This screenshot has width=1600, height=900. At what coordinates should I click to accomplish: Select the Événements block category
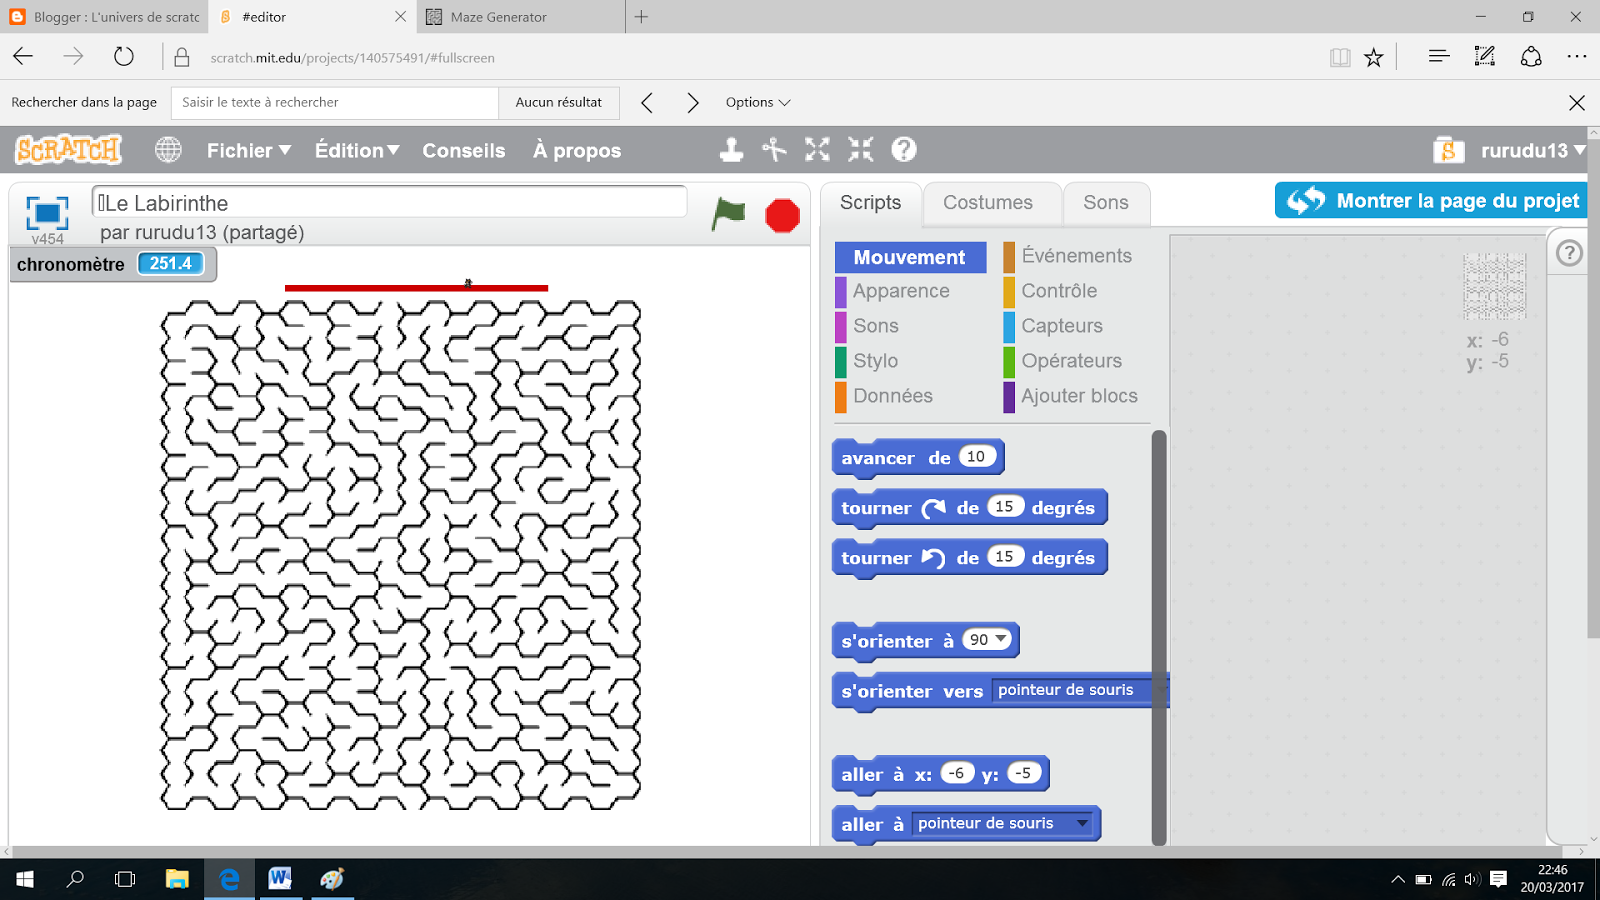[x=1077, y=256]
